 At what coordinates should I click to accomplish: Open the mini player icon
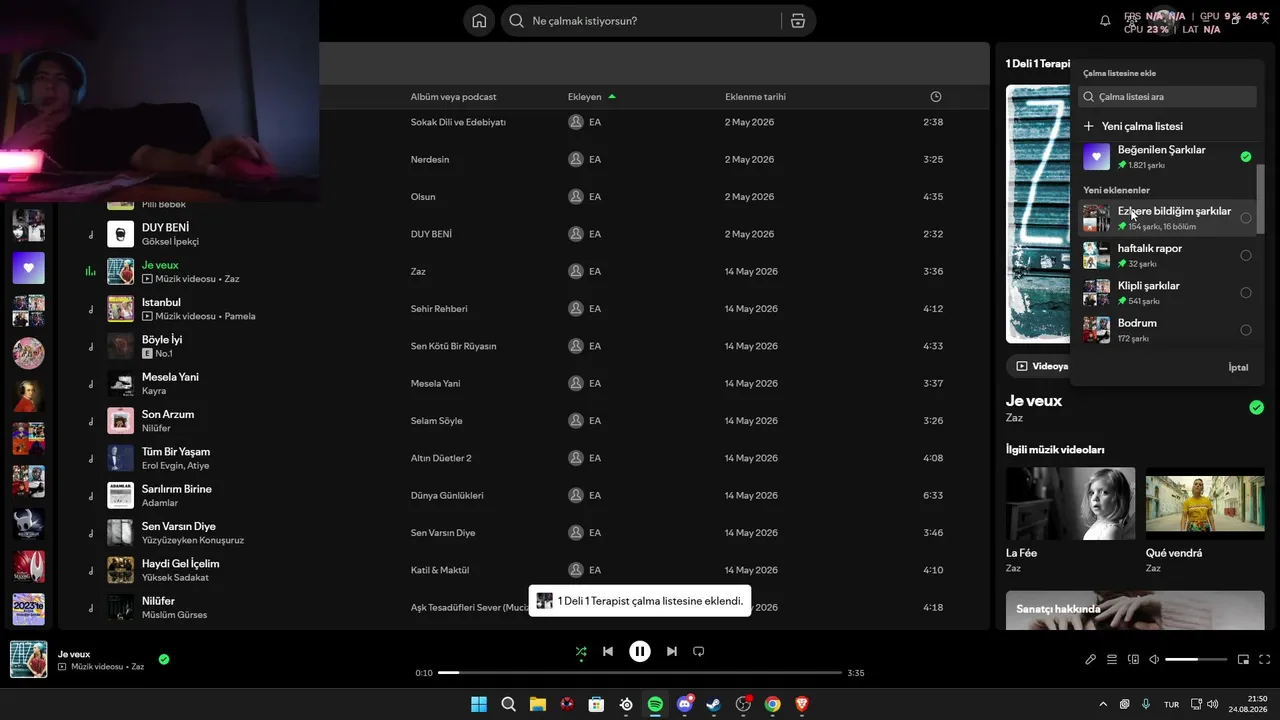tap(1244, 659)
